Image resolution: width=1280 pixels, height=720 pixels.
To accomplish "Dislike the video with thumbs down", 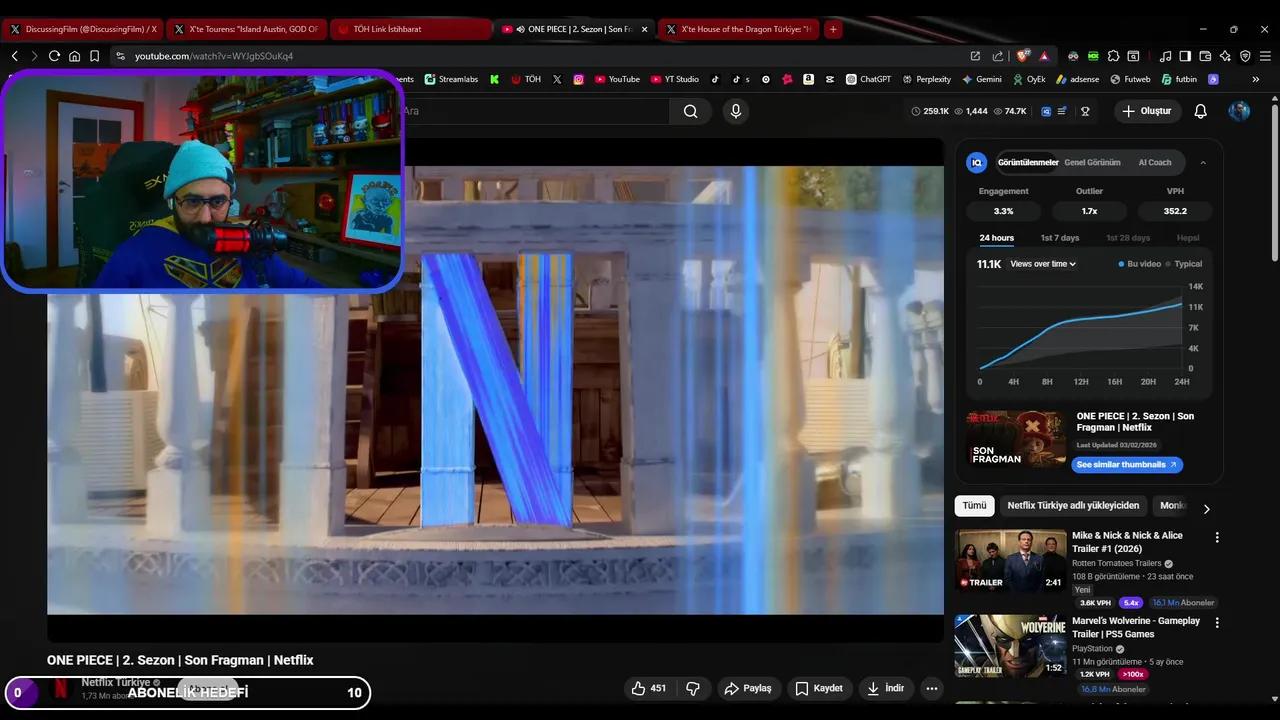I will click(x=692, y=688).
